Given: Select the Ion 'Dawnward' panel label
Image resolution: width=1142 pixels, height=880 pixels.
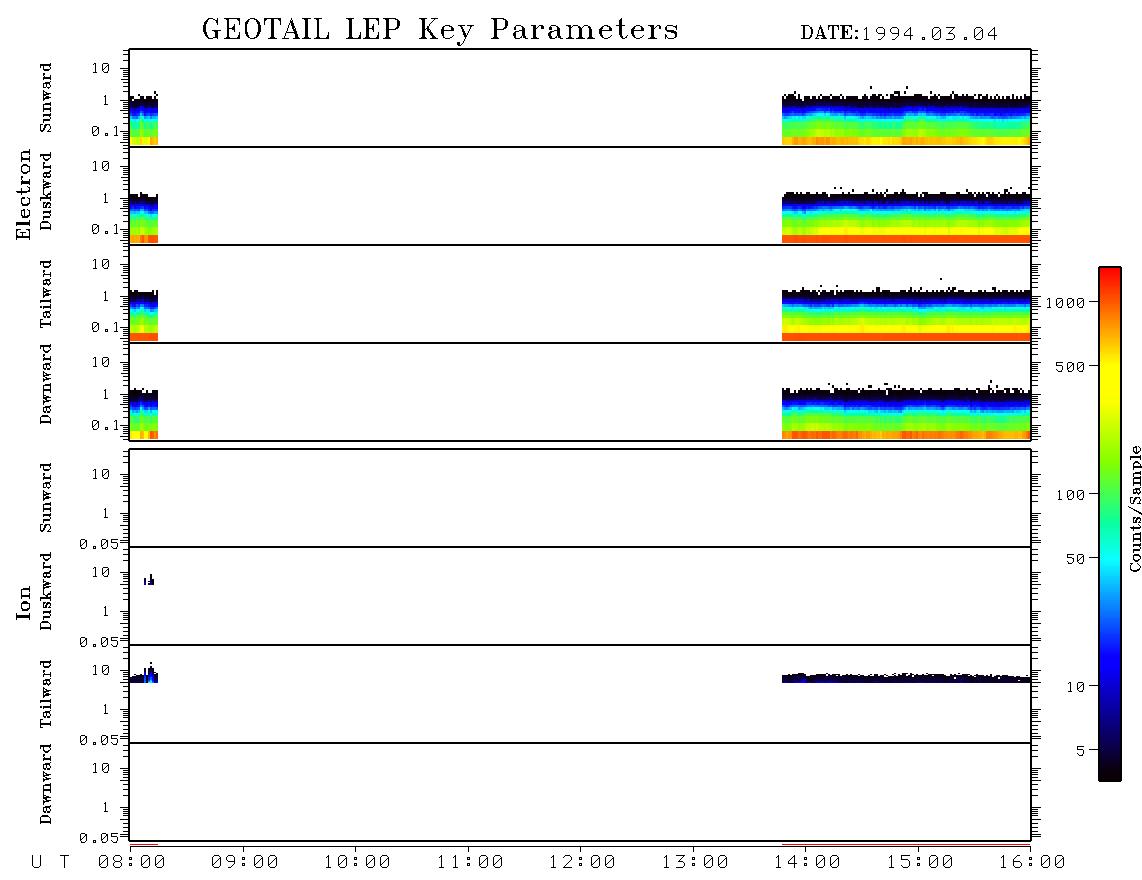Looking at the screenshot, I should point(46,784).
